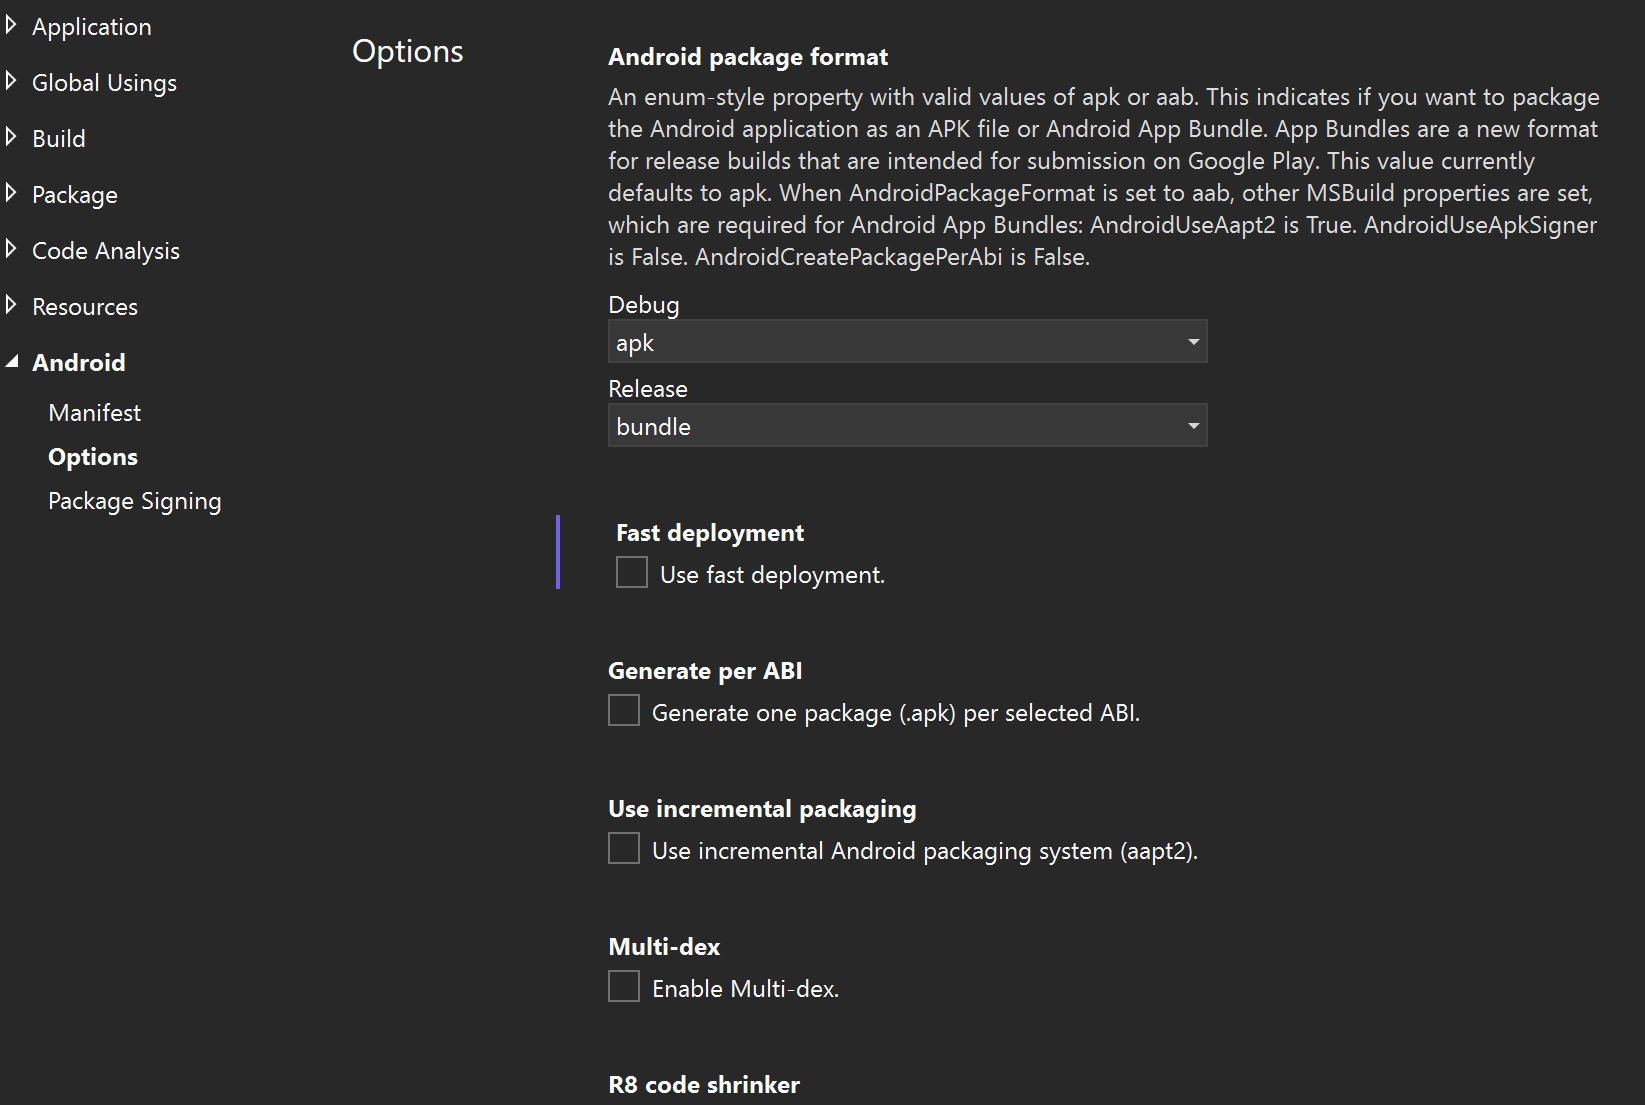This screenshot has width=1645, height=1105.
Task: Check Generate one package per selected ABI
Action: point(623,710)
